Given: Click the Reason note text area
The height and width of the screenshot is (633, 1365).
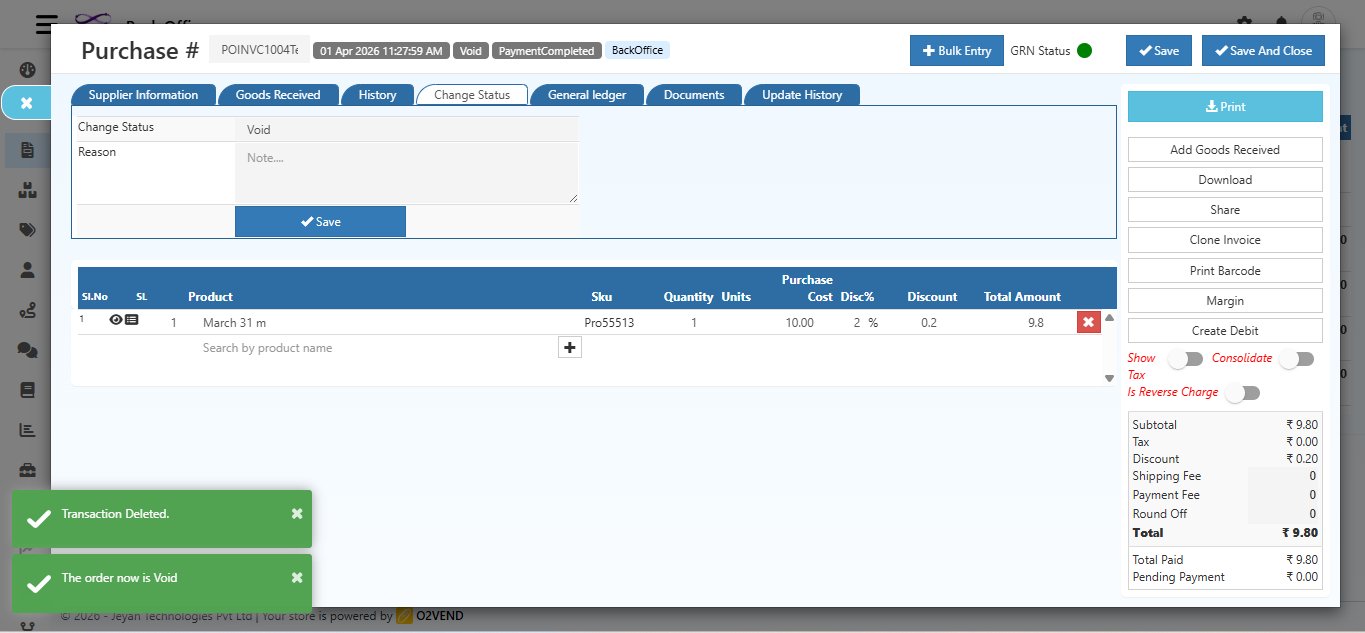Looking at the screenshot, I should click(406, 173).
